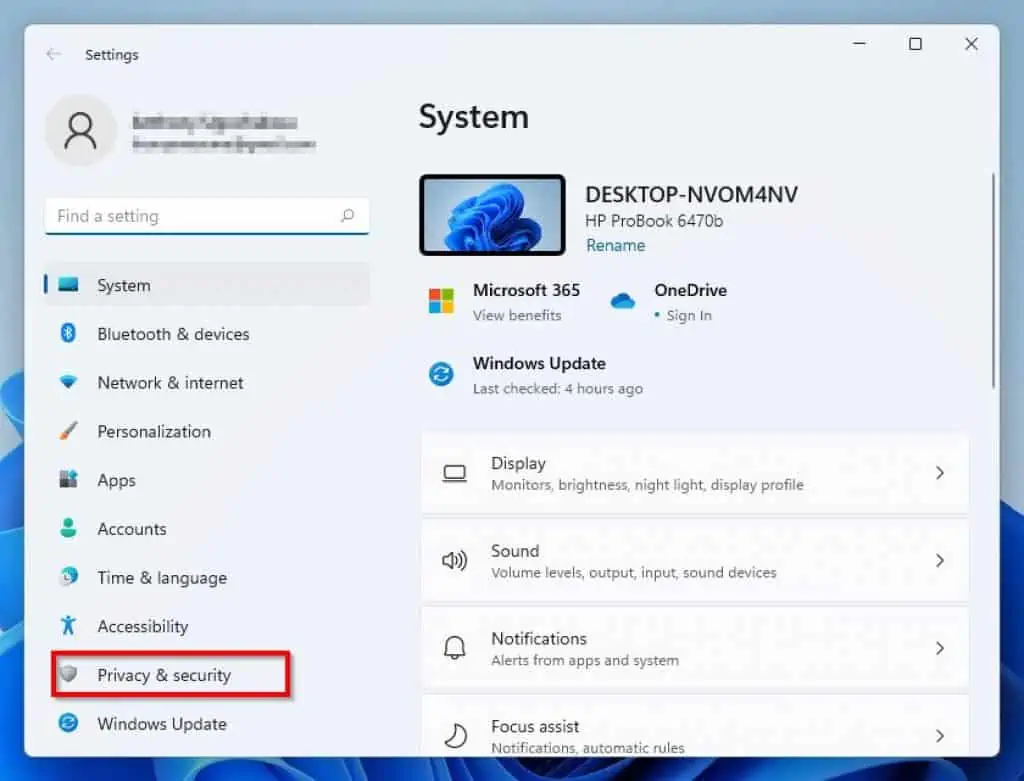This screenshot has width=1024, height=781.
Task: Click the Apps icon in sidebar
Action: click(x=68, y=480)
